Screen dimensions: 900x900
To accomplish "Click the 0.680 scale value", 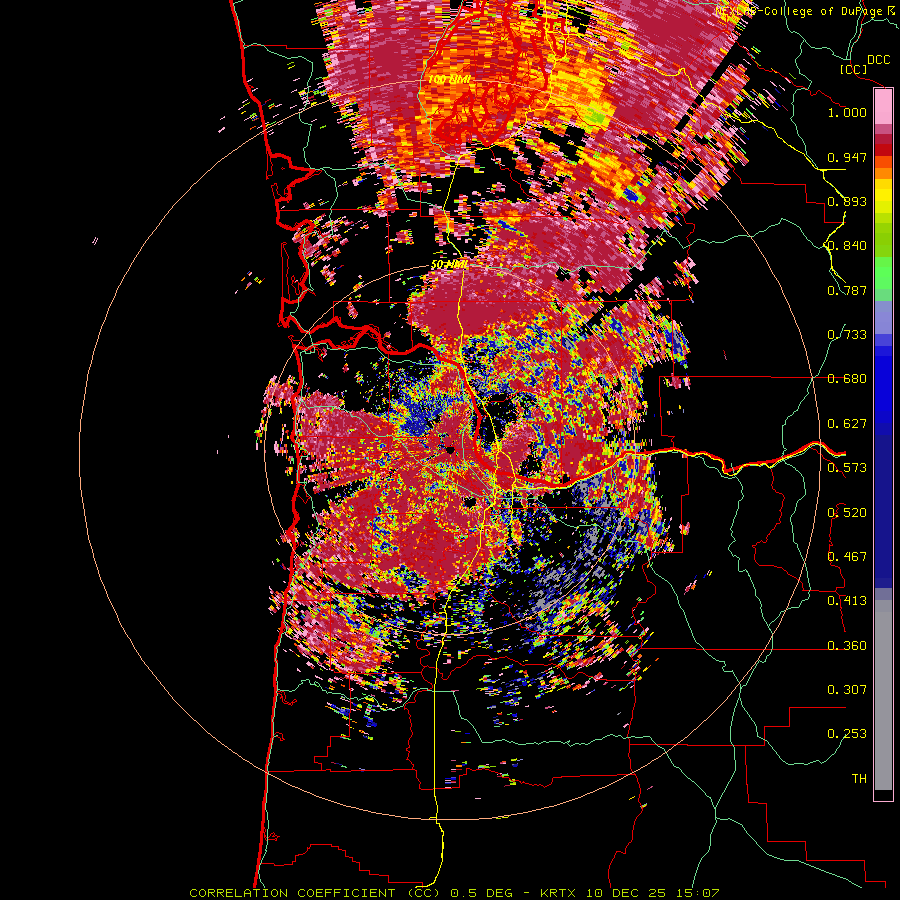I will [x=847, y=379].
